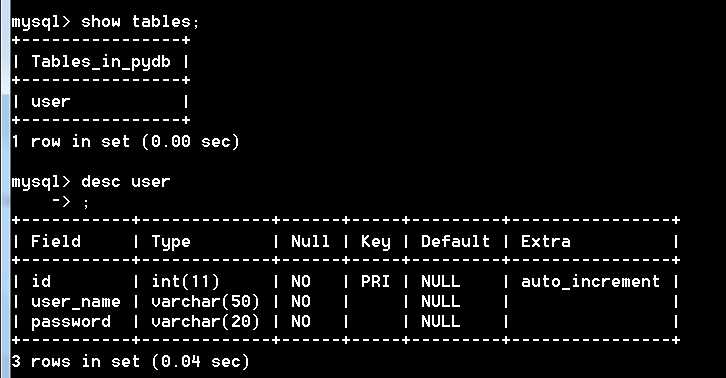The height and width of the screenshot is (378, 726).
Task: Click the Key column header
Action: click(x=376, y=242)
